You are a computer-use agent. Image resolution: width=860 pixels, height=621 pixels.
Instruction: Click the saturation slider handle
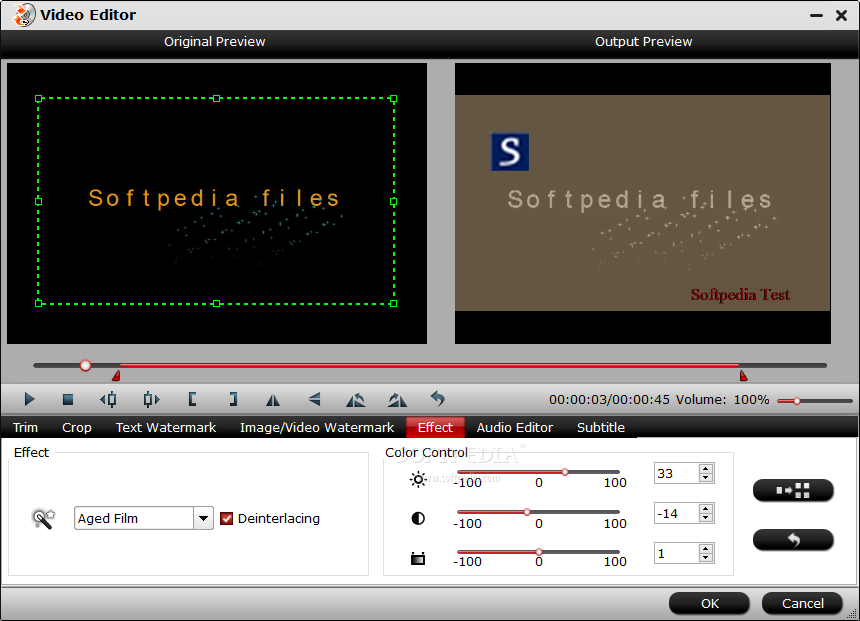click(x=539, y=552)
